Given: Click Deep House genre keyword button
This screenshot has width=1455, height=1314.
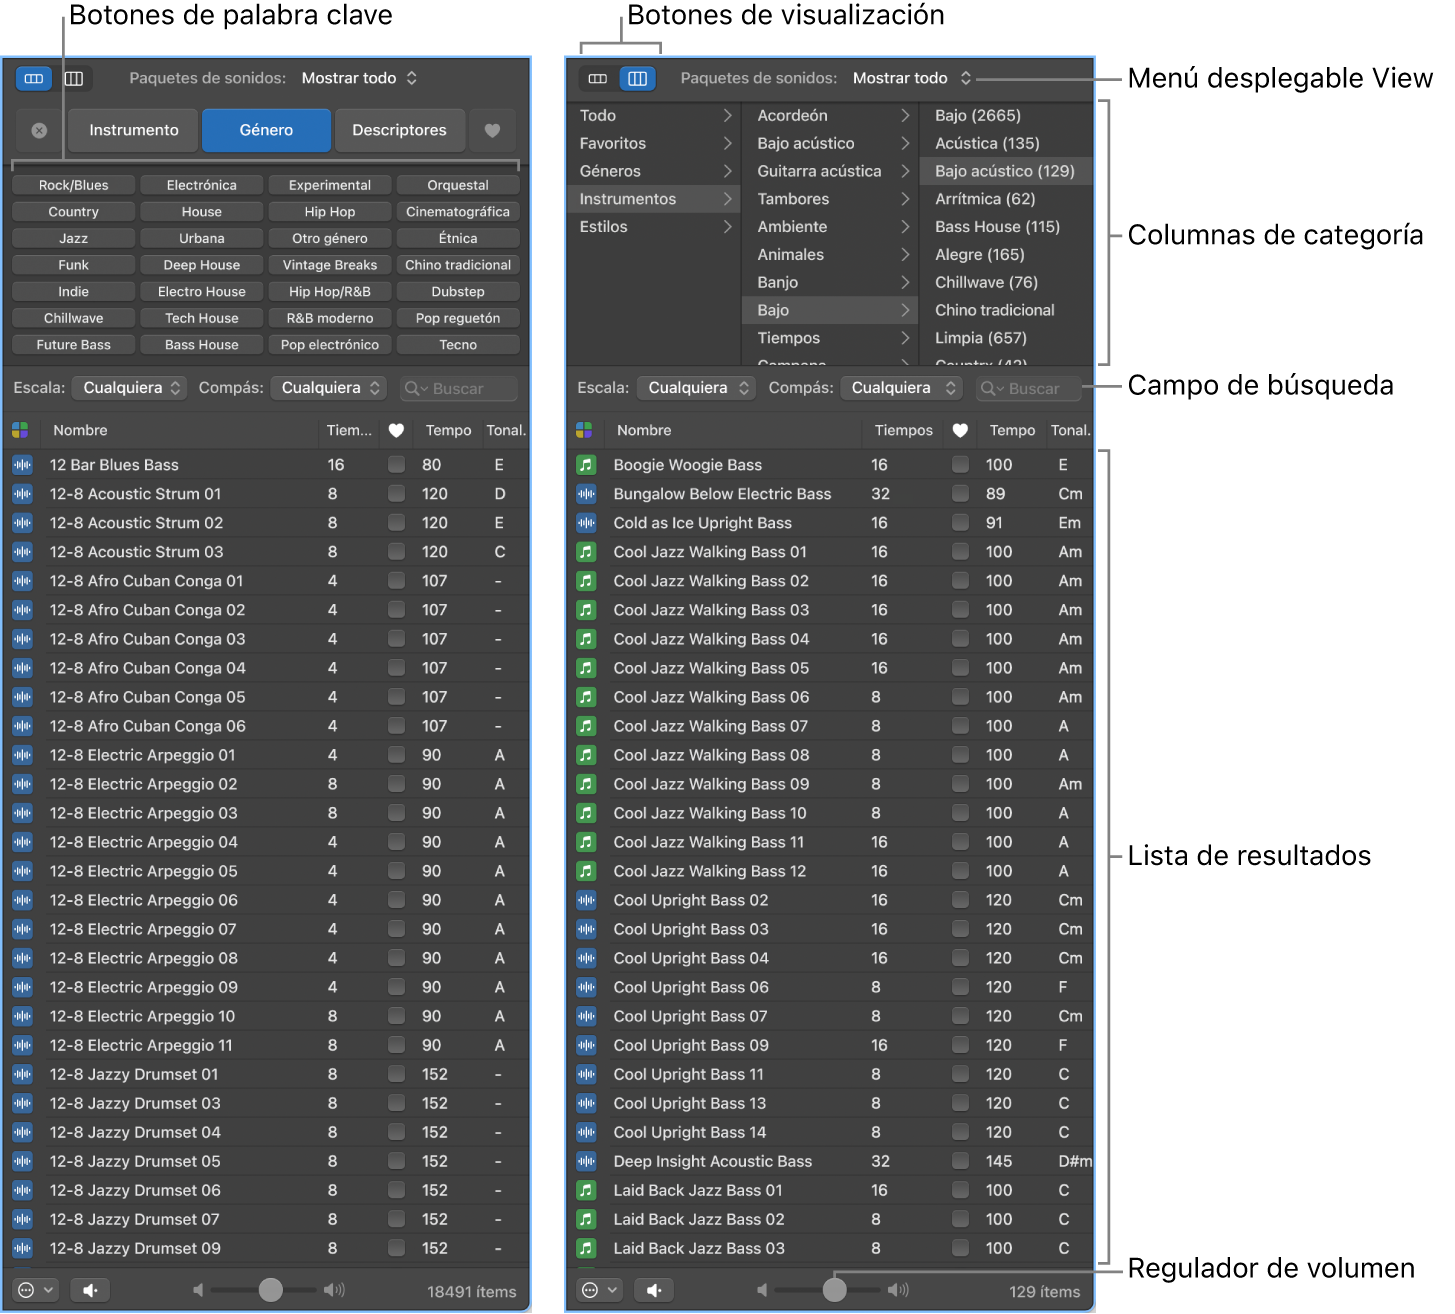Looking at the screenshot, I should 202,265.
